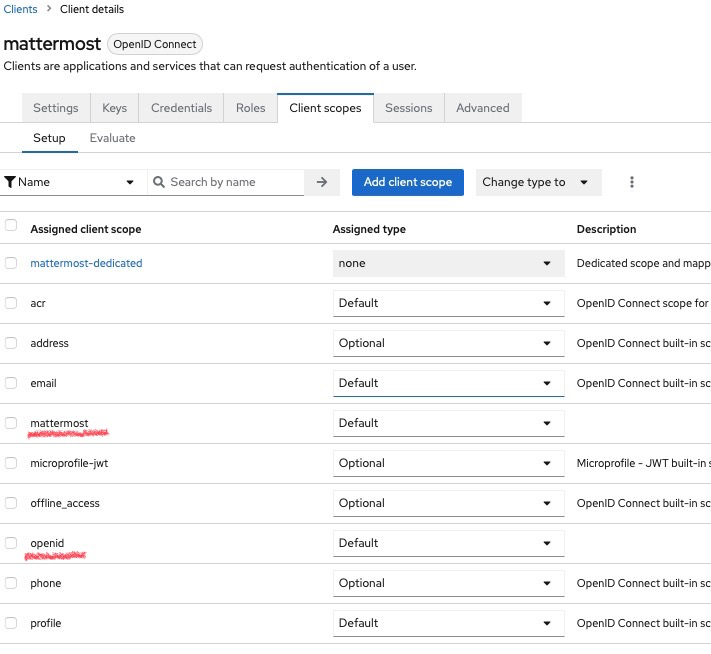Tick the email row checkbox

pyautogui.click(x=11, y=383)
